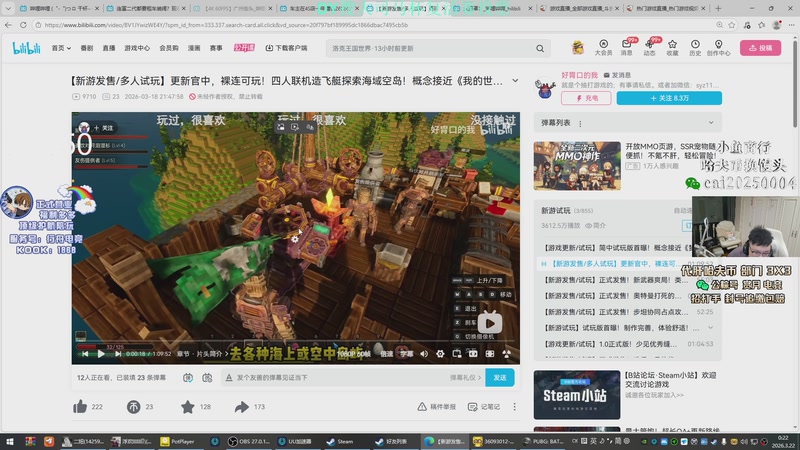Open the 首页 dropdown menu

coord(61,48)
